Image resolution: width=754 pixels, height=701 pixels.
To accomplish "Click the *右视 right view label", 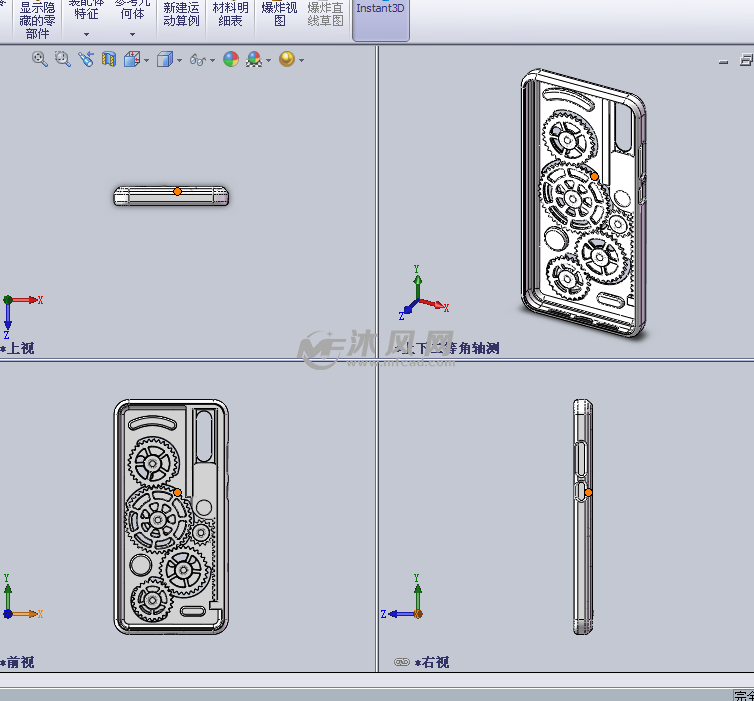I will click(x=432, y=662).
